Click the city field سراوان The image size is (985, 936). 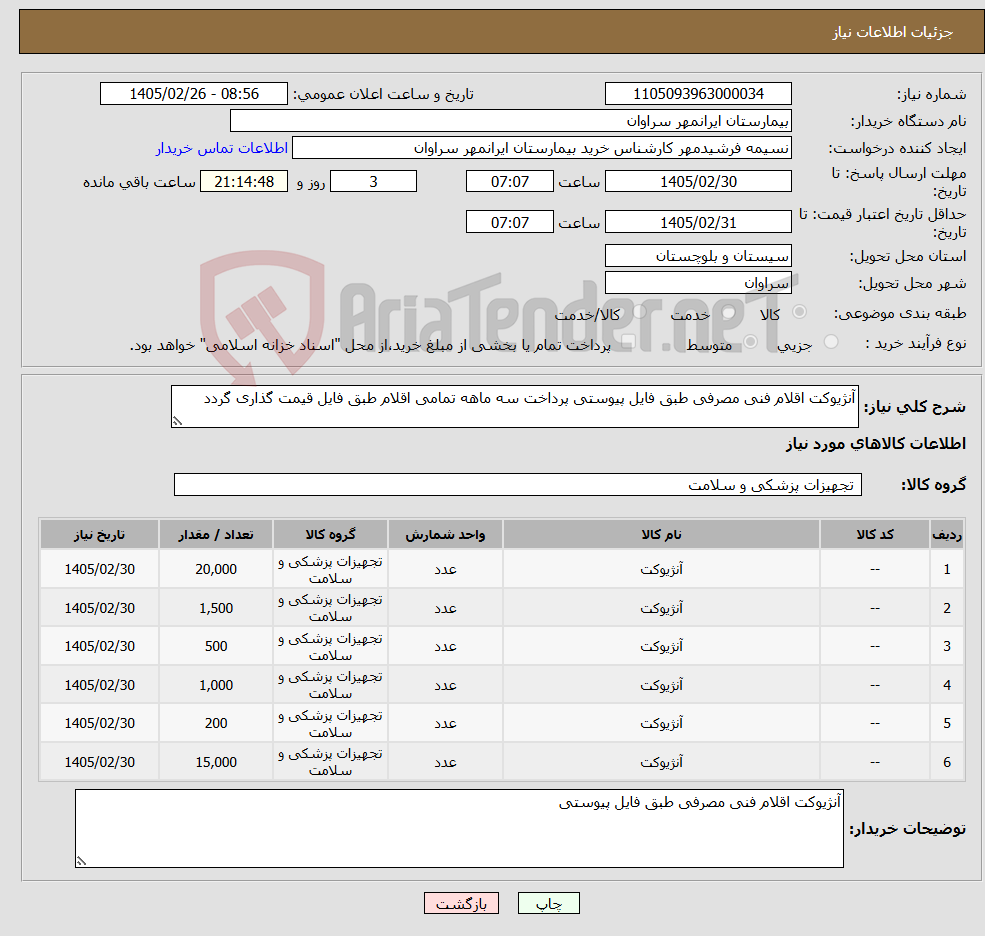click(698, 283)
